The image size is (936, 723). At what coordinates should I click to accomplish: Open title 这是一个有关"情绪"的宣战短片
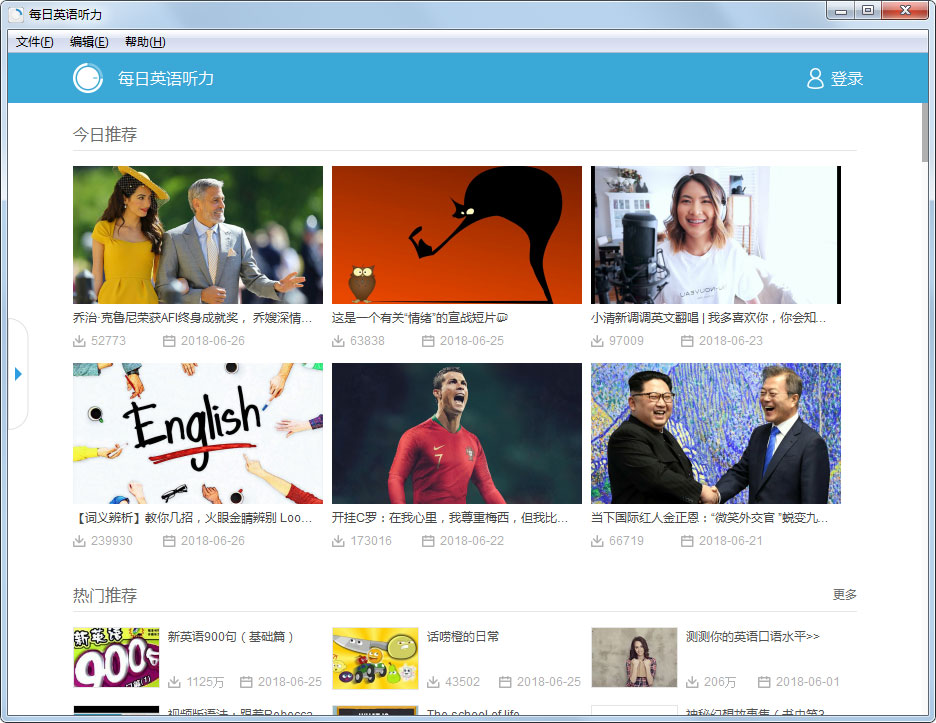(420, 318)
